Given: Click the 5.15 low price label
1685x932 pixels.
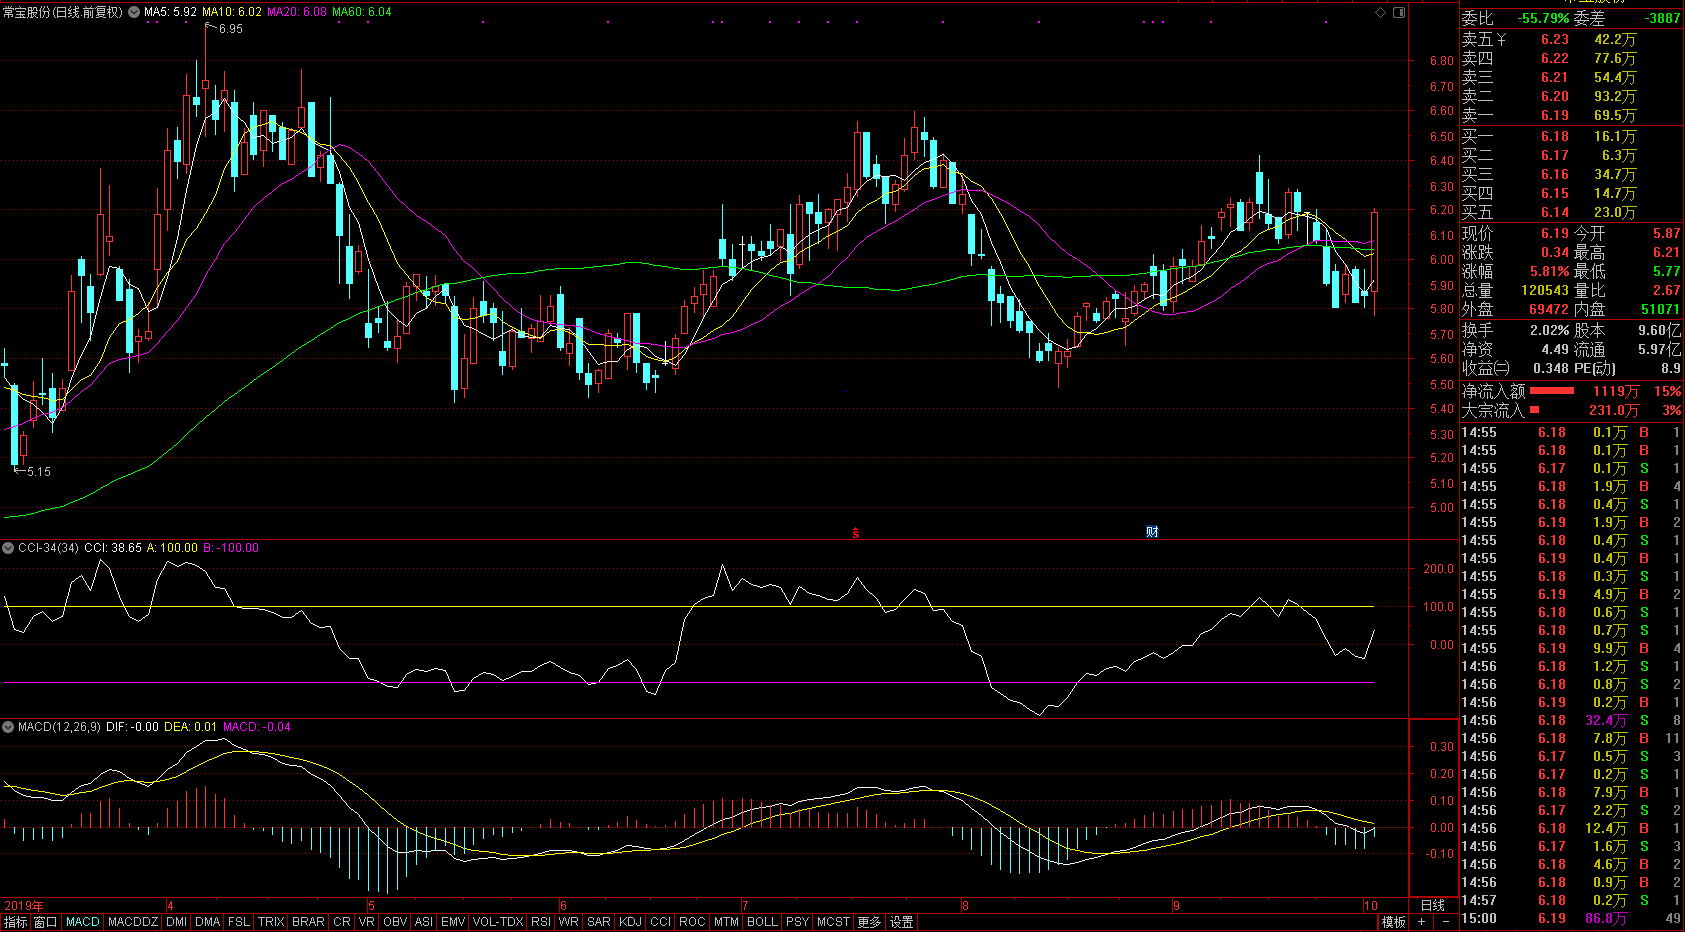Looking at the screenshot, I should pos(39,471).
